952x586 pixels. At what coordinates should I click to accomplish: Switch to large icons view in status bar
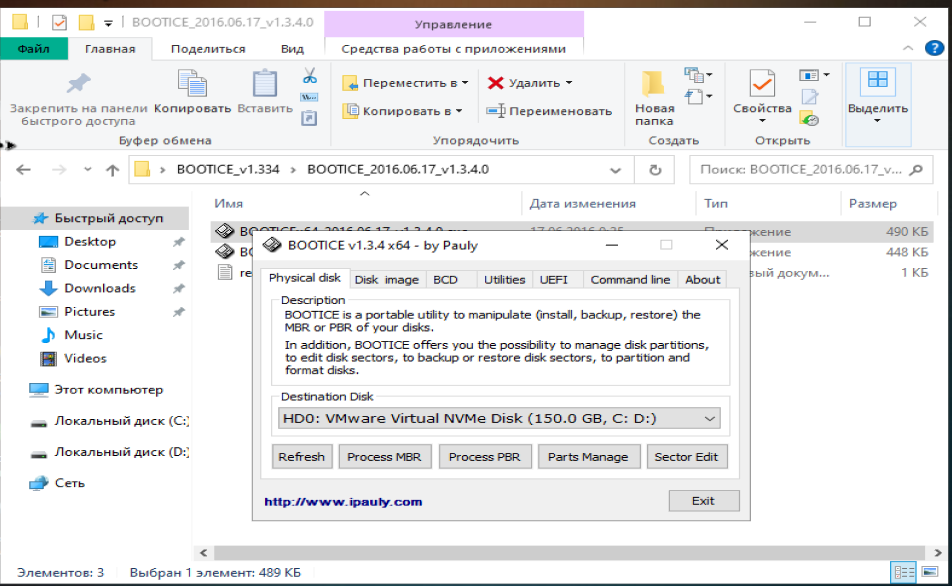[930, 572]
